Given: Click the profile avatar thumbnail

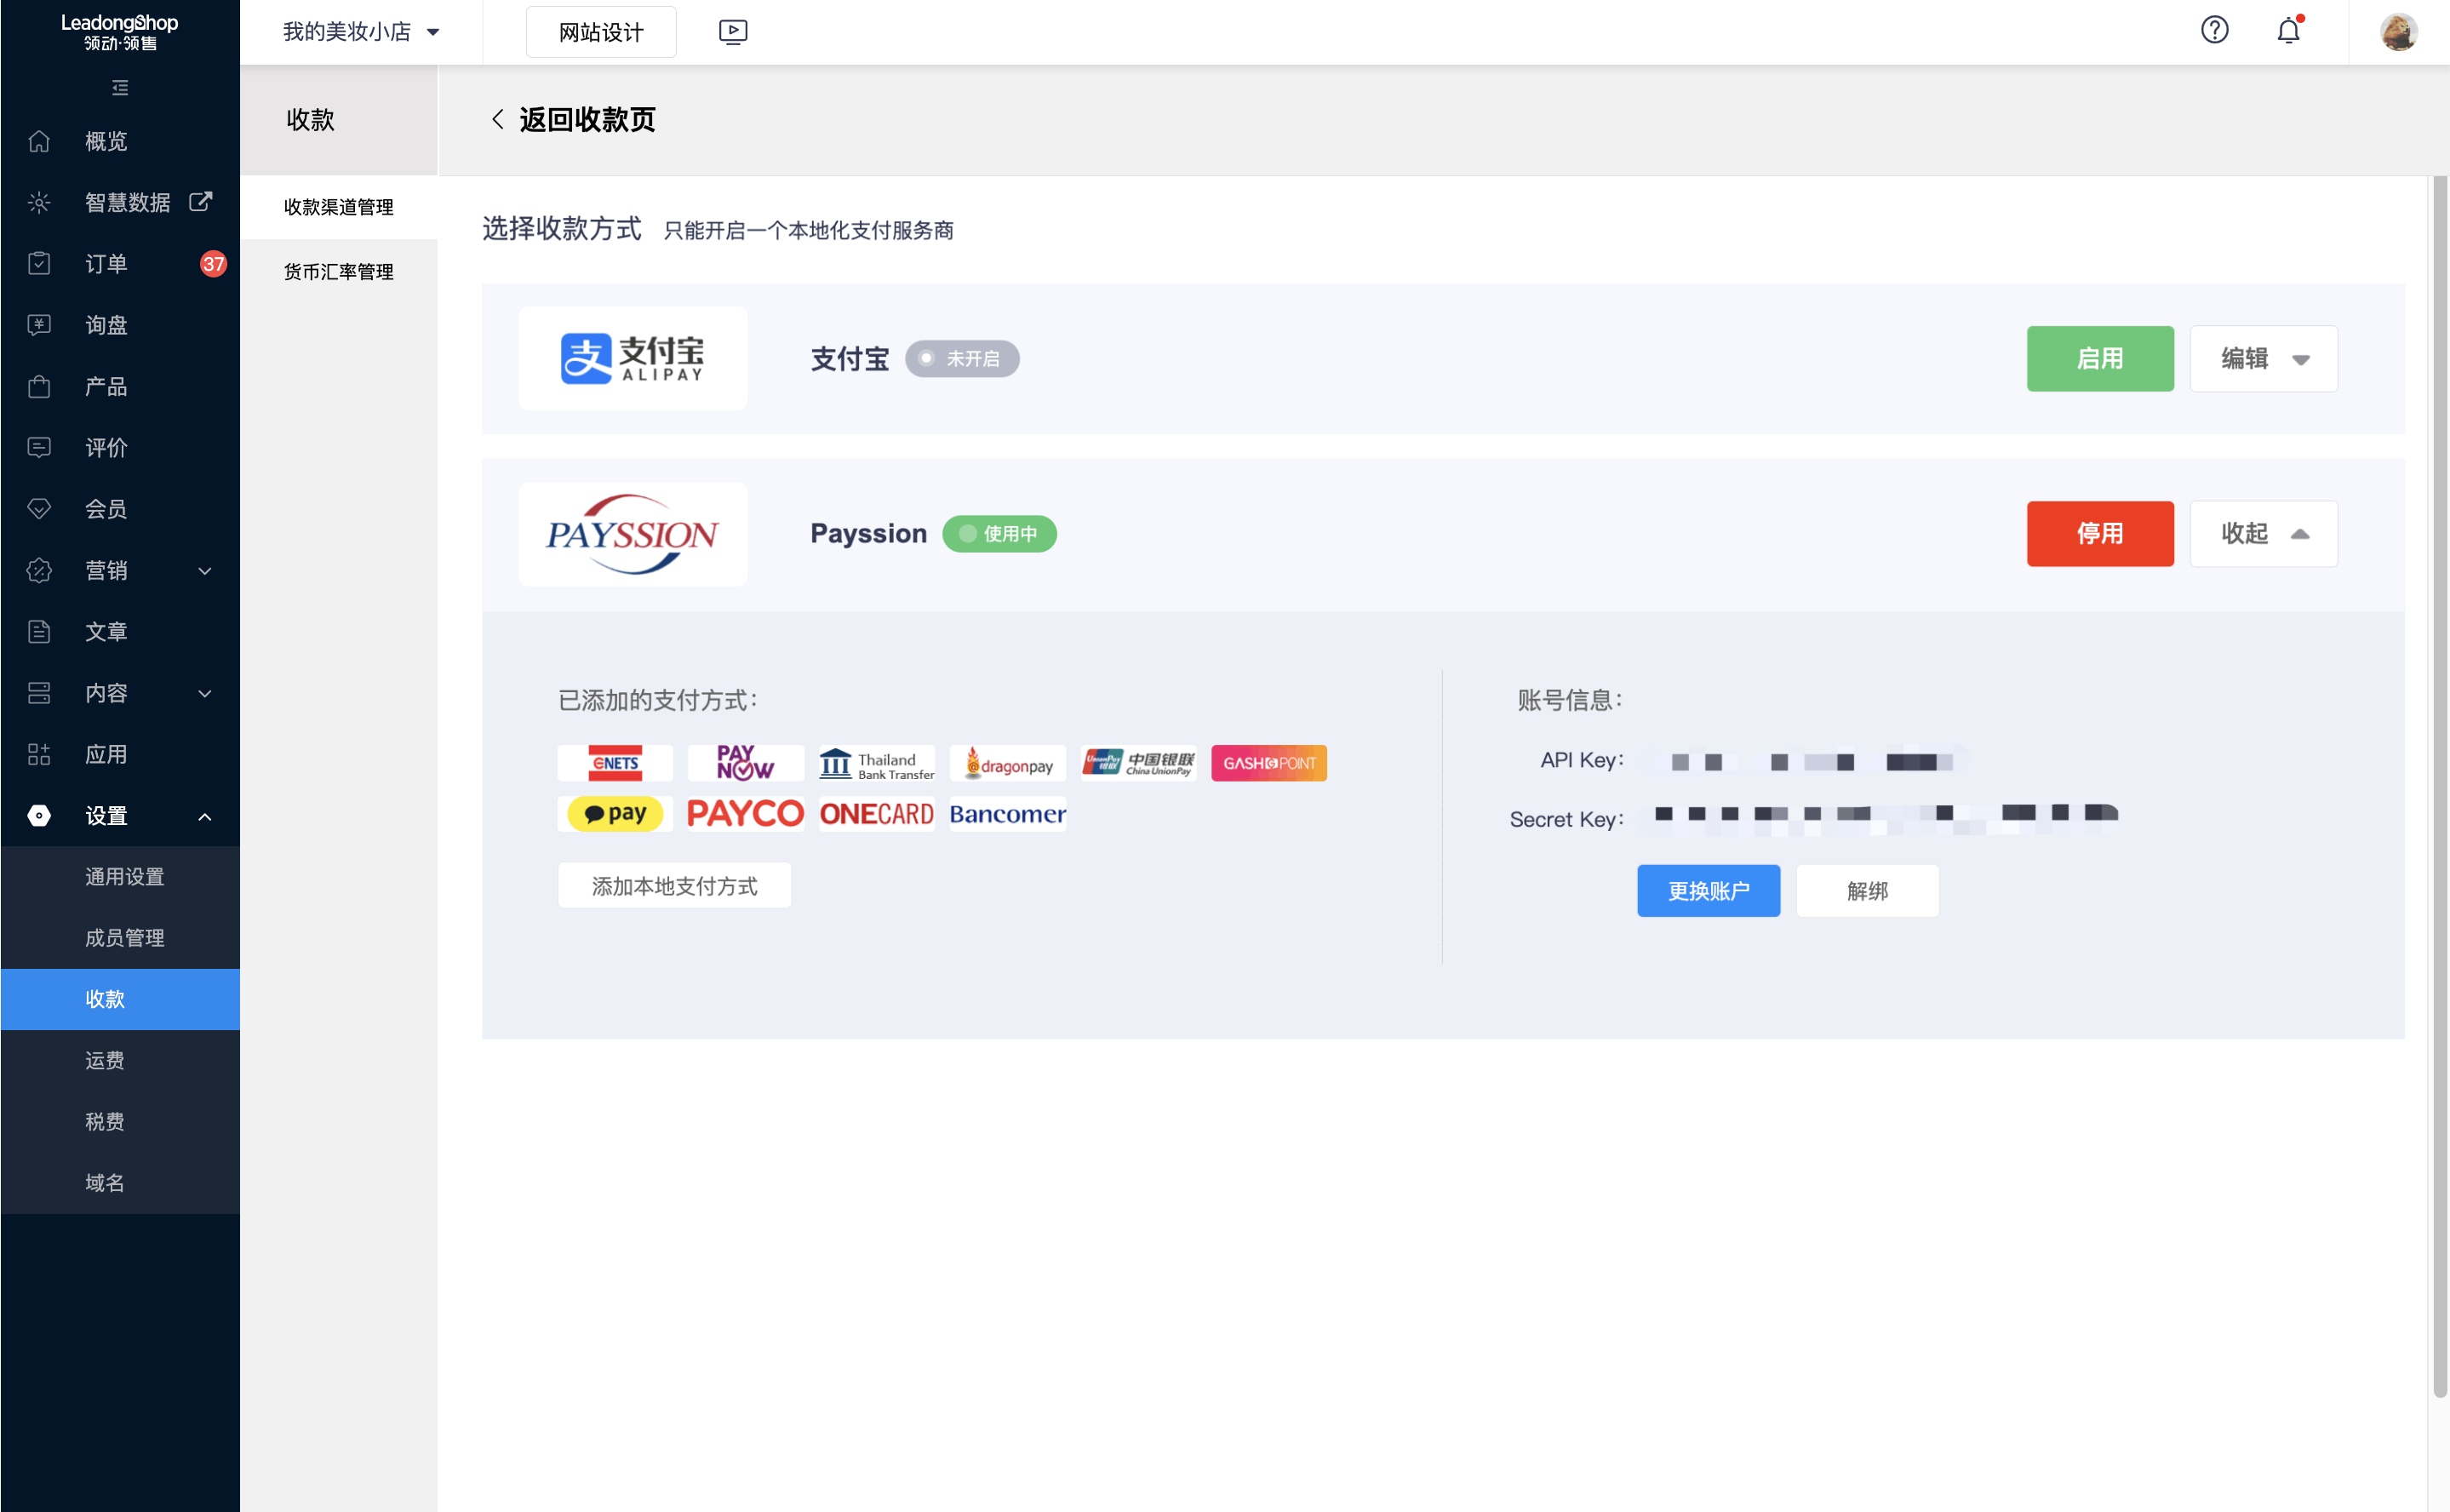Looking at the screenshot, I should 2399,31.
